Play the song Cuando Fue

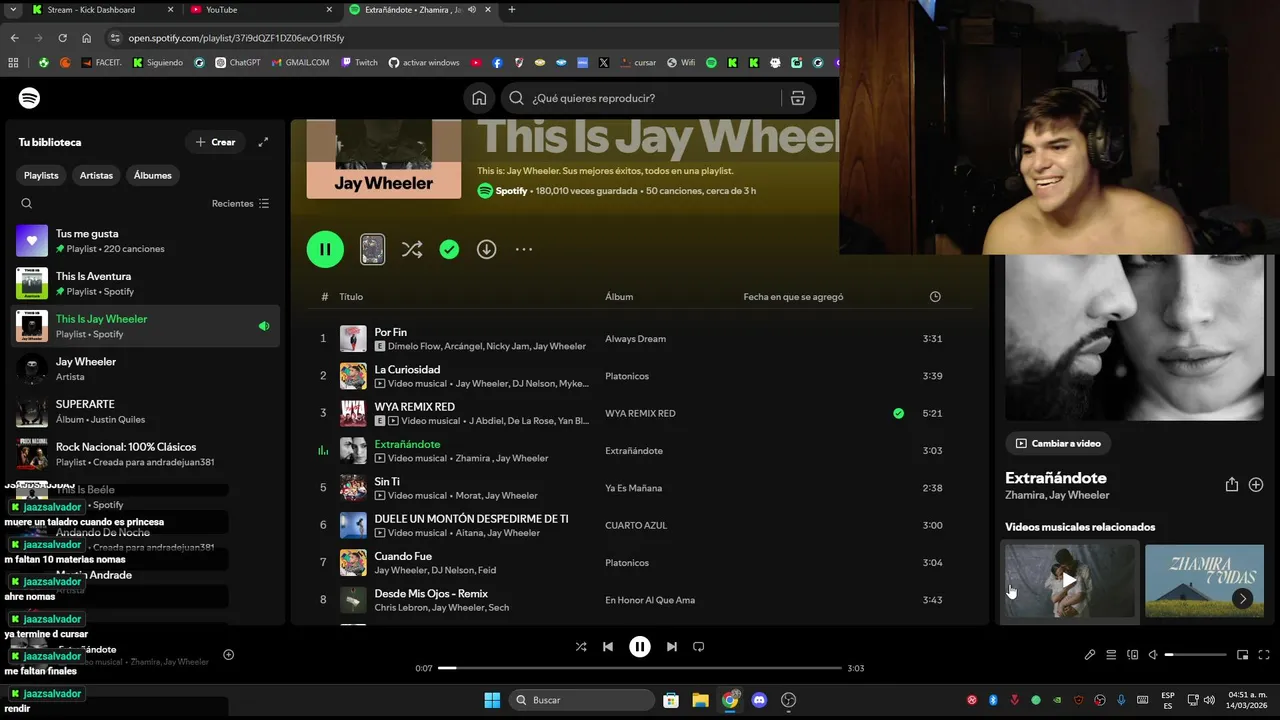pyautogui.click(x=403, y=556)
